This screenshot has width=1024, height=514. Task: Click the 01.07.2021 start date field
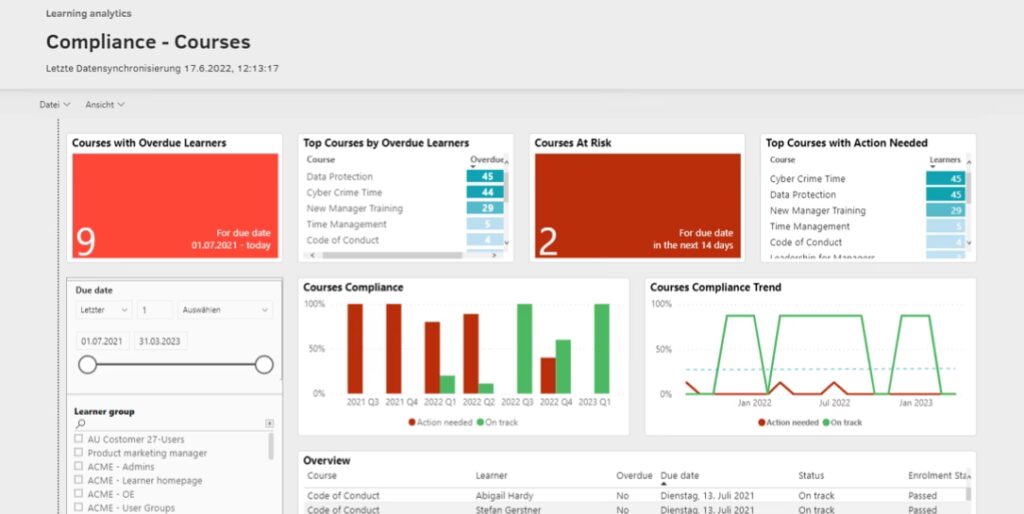coord(100,341)
